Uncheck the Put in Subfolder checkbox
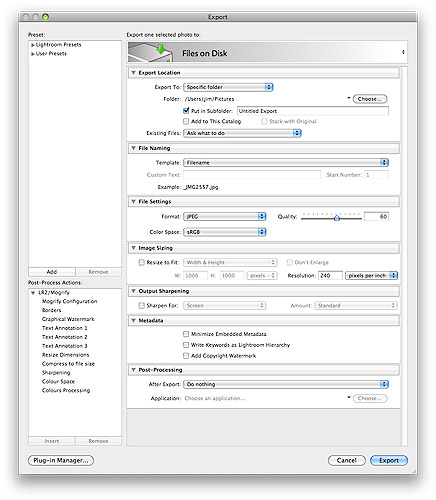Viewport: 436px width, 500px height. [x=186, y=110]
